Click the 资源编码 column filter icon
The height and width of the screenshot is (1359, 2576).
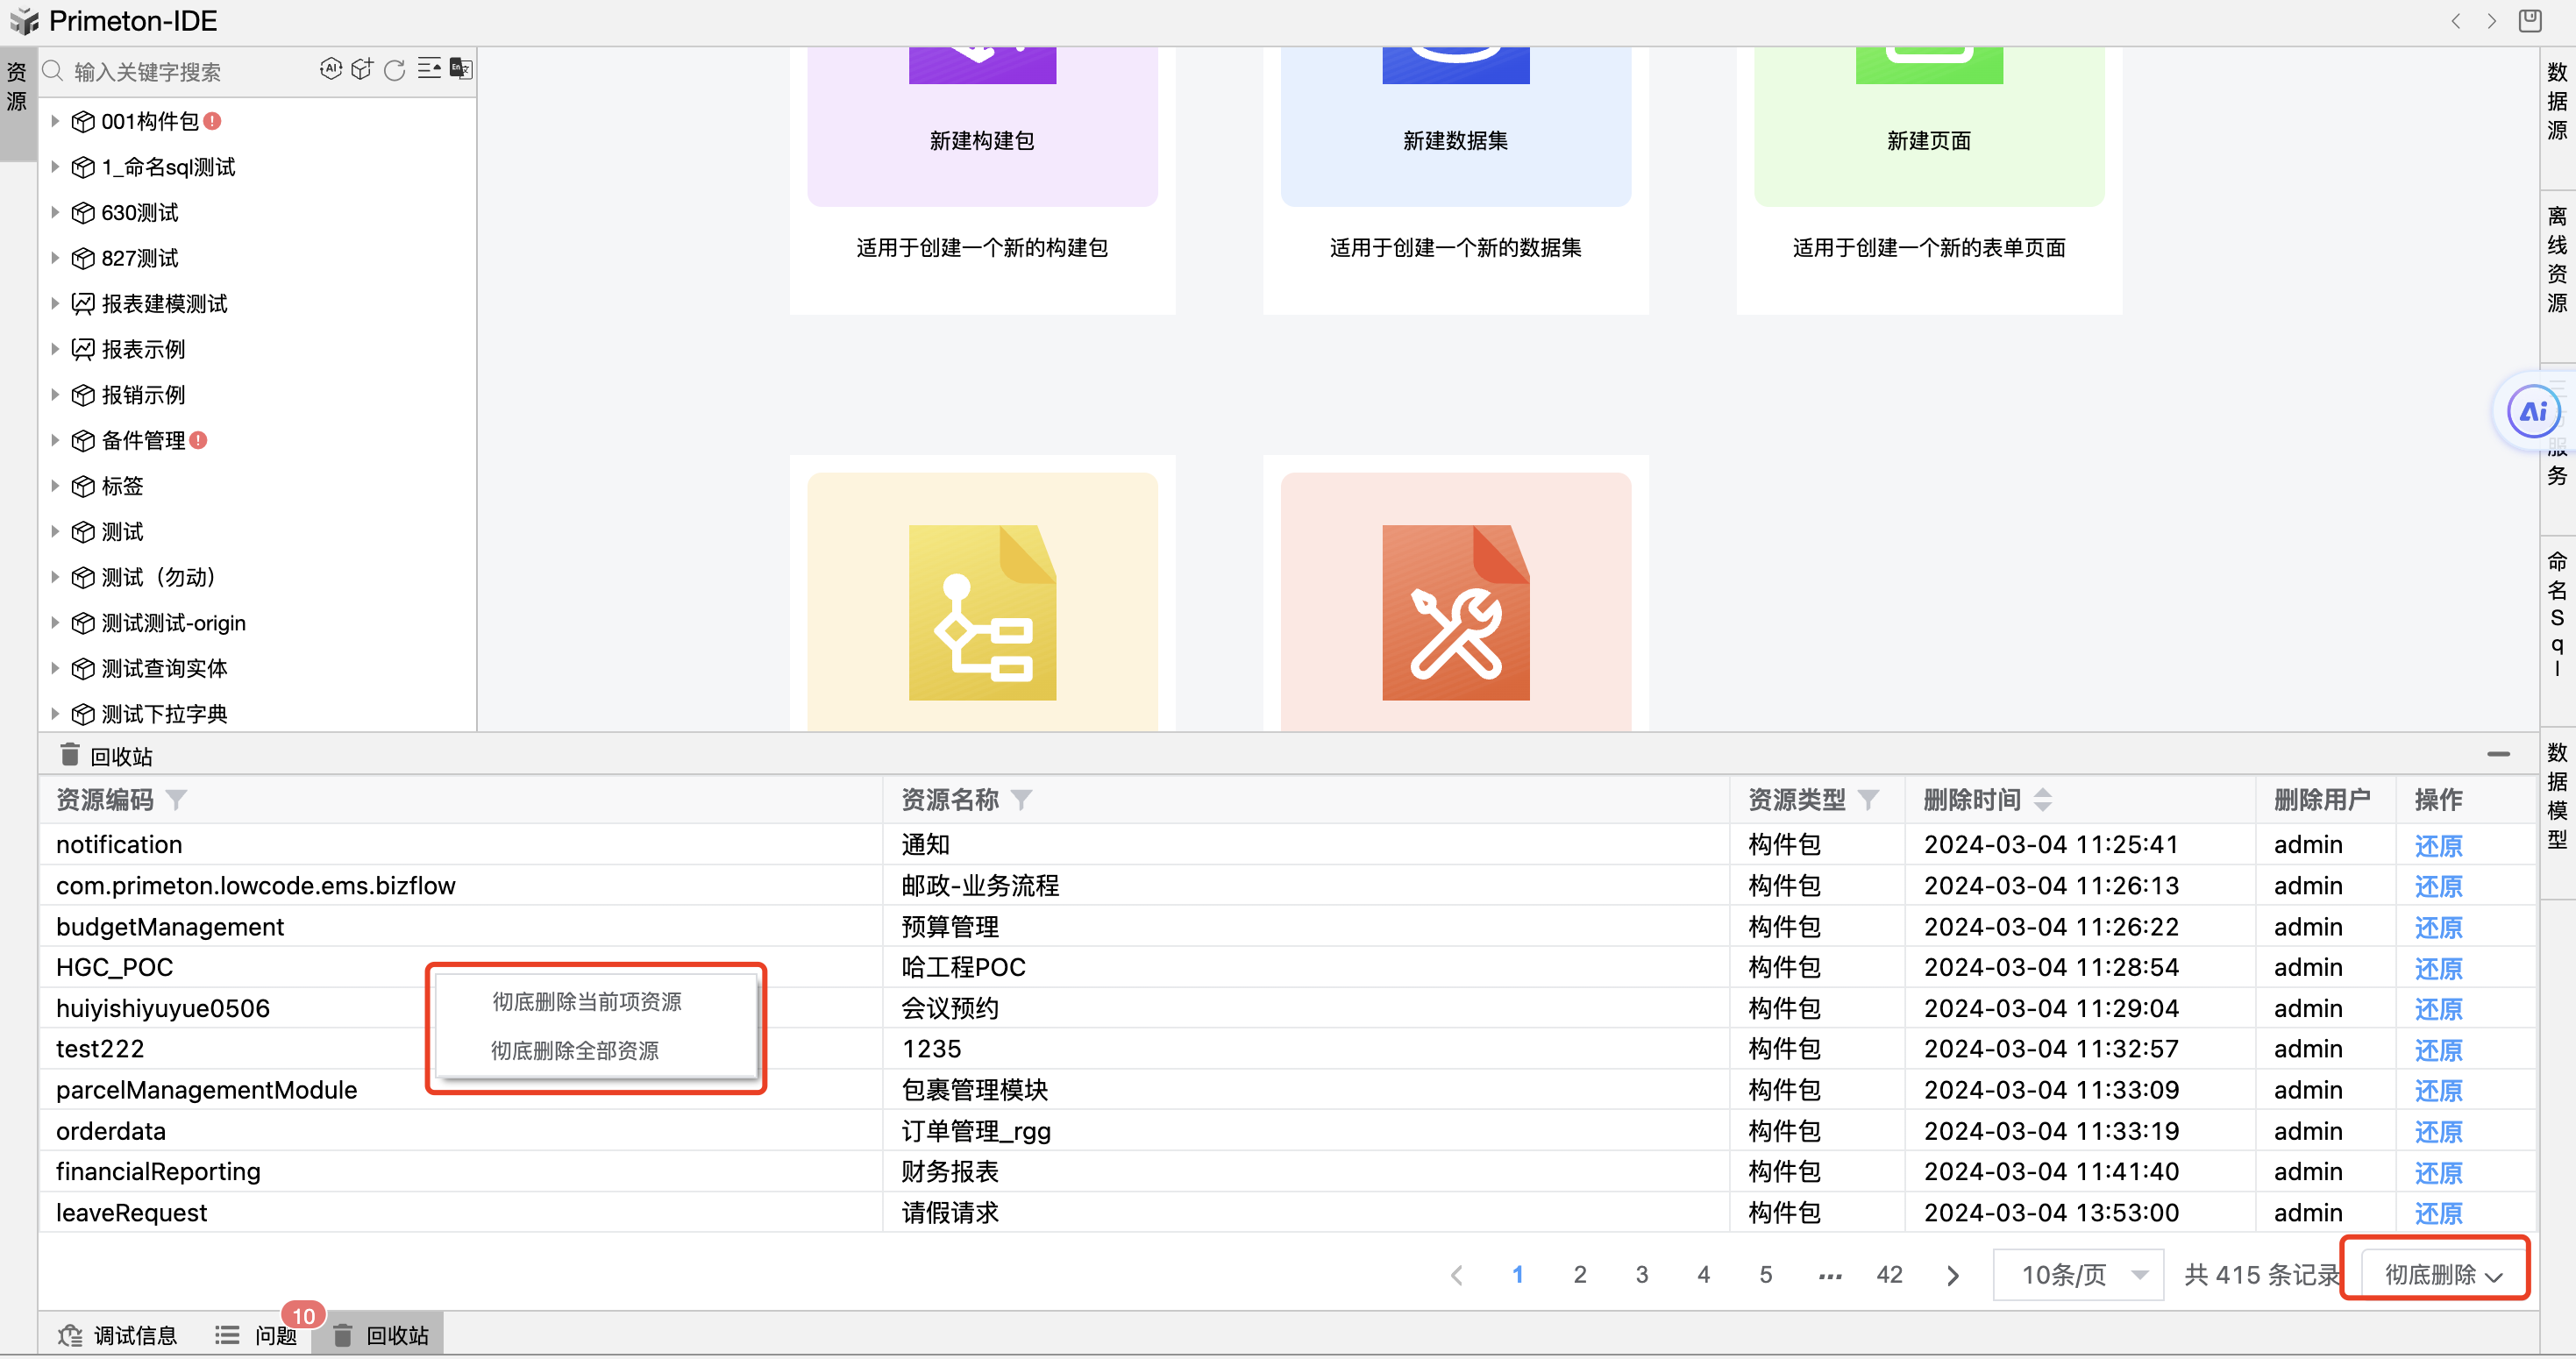point(176,800)
